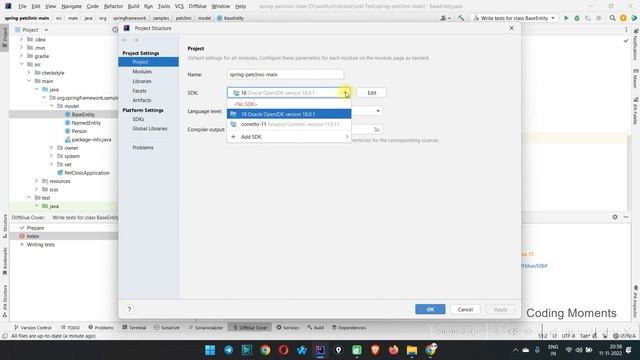Open the File menu
This screenshot has height=360, width=640.
(22, 6)
